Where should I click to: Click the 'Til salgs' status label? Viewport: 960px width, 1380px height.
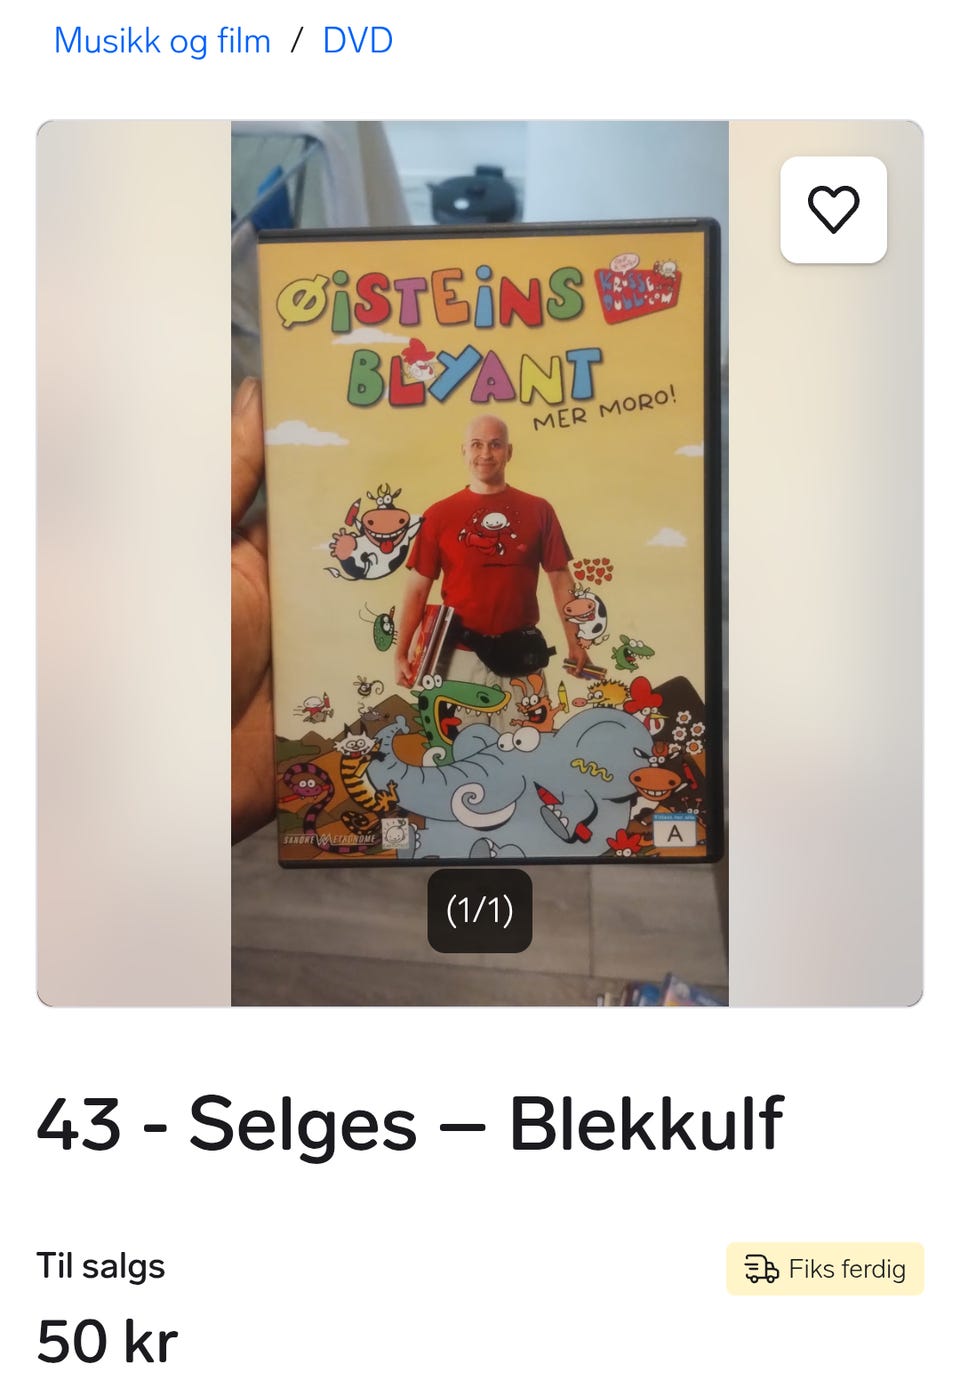pyautogui.click(x=101, y=1266)
